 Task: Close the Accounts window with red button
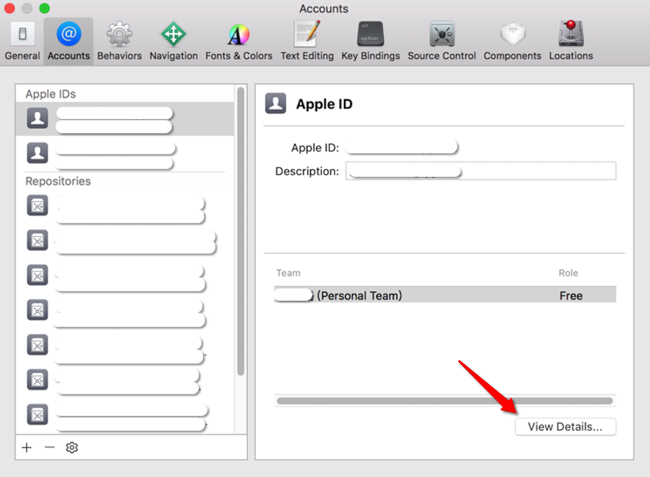click(10, 8)
